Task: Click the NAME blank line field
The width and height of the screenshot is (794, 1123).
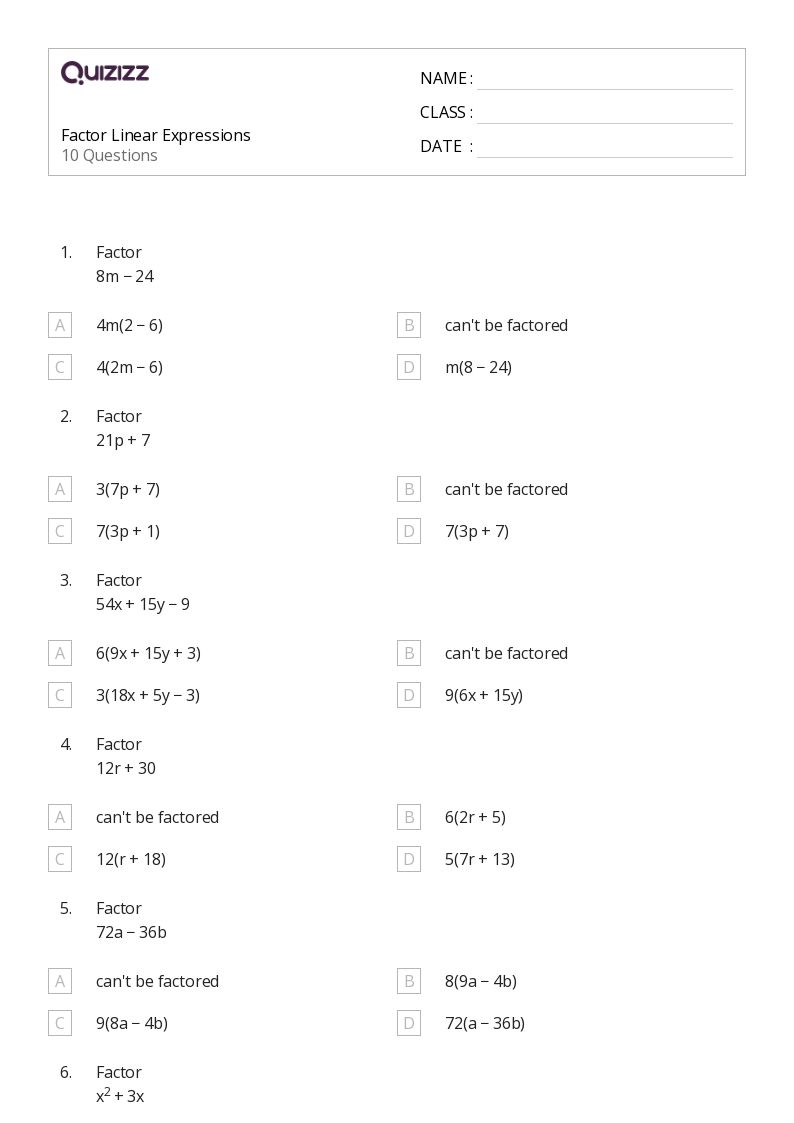Action: point(604,79)
